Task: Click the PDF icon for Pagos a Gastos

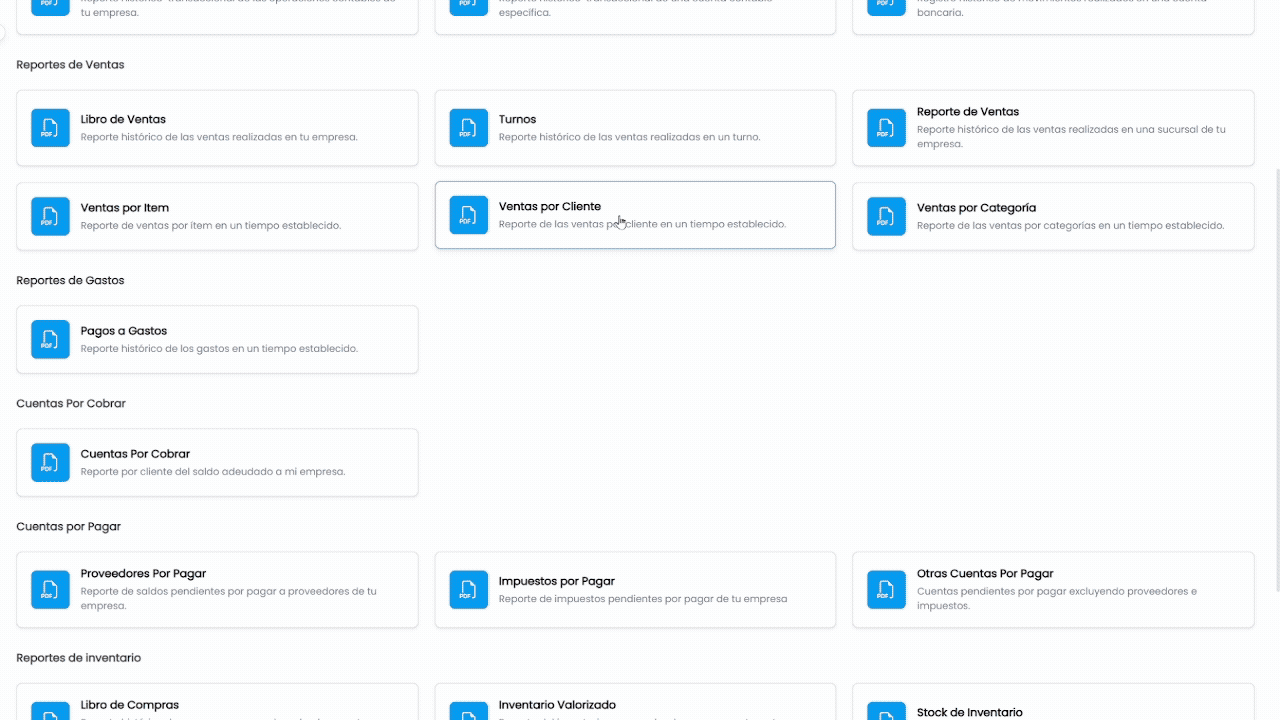Action: (x=50, y=339)
